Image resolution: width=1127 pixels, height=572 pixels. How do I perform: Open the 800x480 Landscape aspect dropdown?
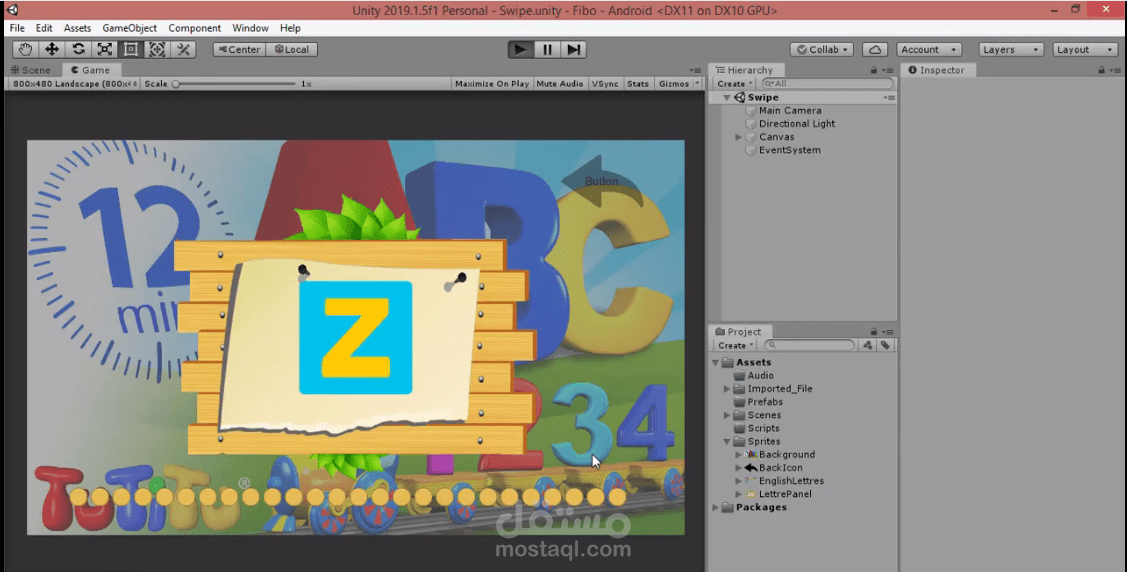(x=74, y=84)
